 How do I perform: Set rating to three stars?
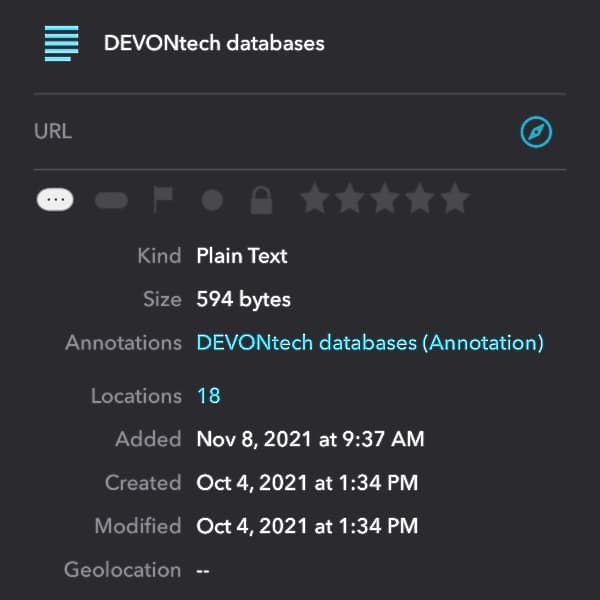click(x=385, y=198)
